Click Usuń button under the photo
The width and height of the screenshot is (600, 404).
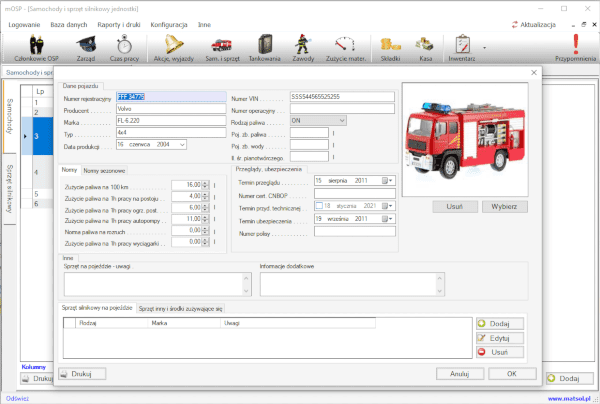click(x=455, y=207)
